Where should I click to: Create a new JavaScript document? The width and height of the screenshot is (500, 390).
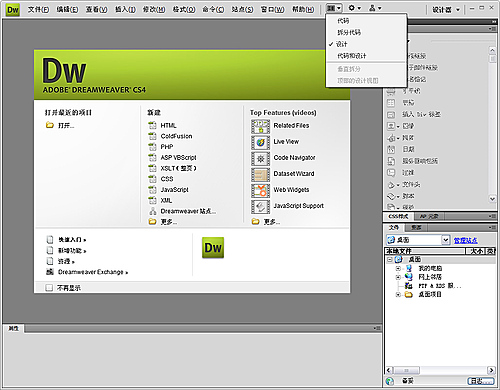(174, 189)
